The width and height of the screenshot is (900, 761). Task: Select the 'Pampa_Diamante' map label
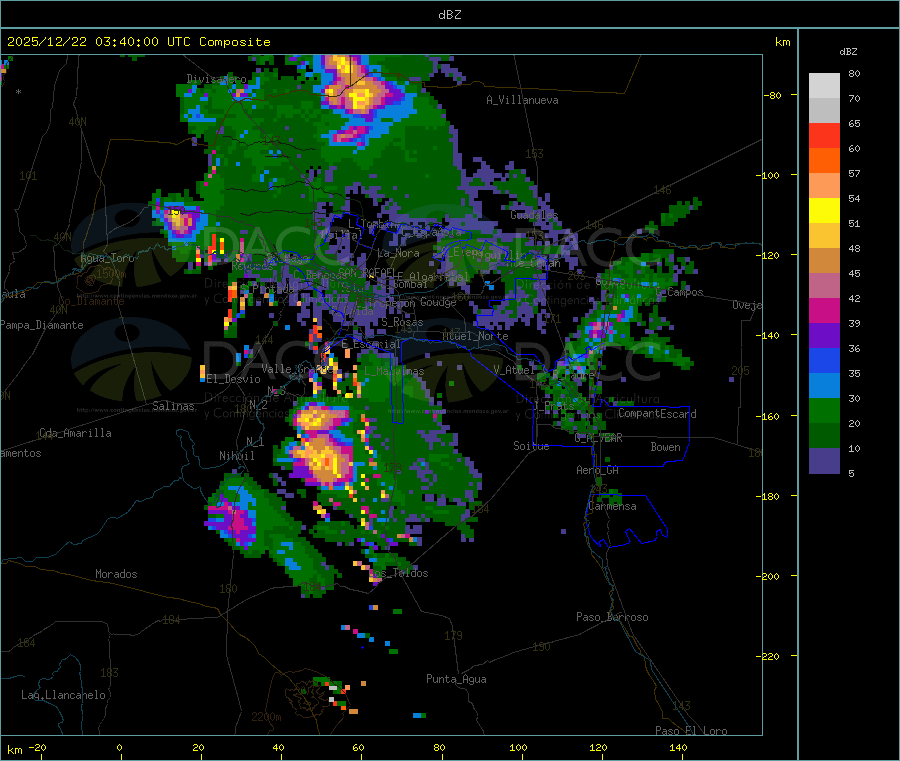click(41, 325)
